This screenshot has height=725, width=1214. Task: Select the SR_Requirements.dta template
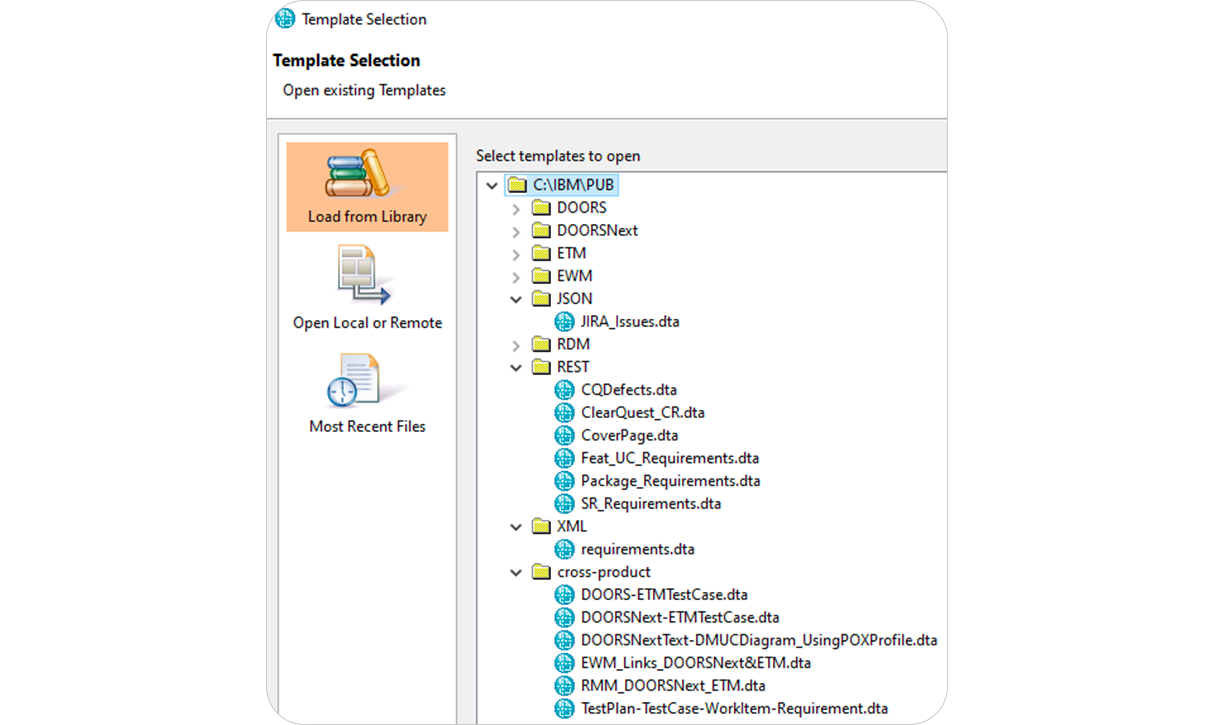point(652,503)
